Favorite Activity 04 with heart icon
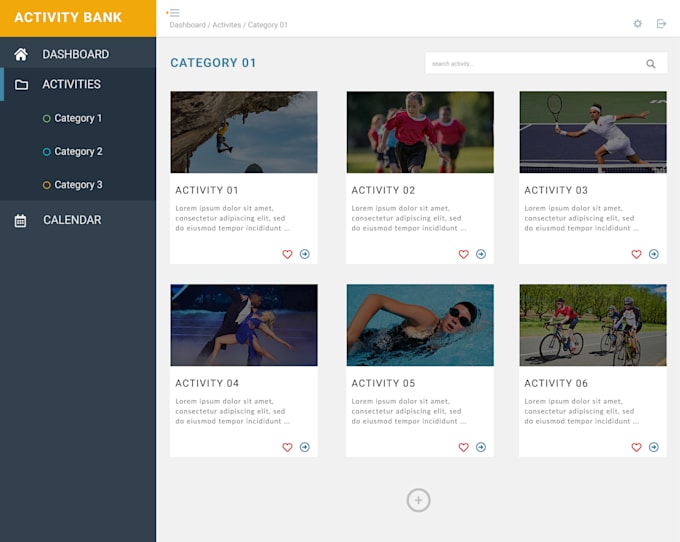The width and height of the screenshot is (680, 542). click(287, 447)
